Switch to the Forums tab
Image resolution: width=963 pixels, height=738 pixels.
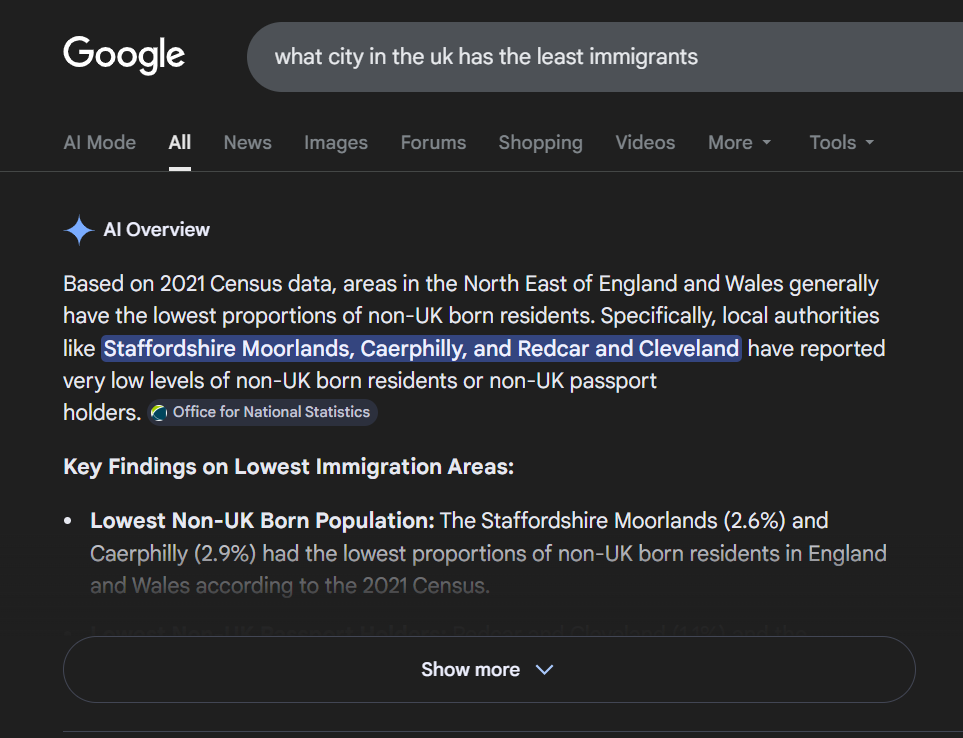[x=433, y=142]
